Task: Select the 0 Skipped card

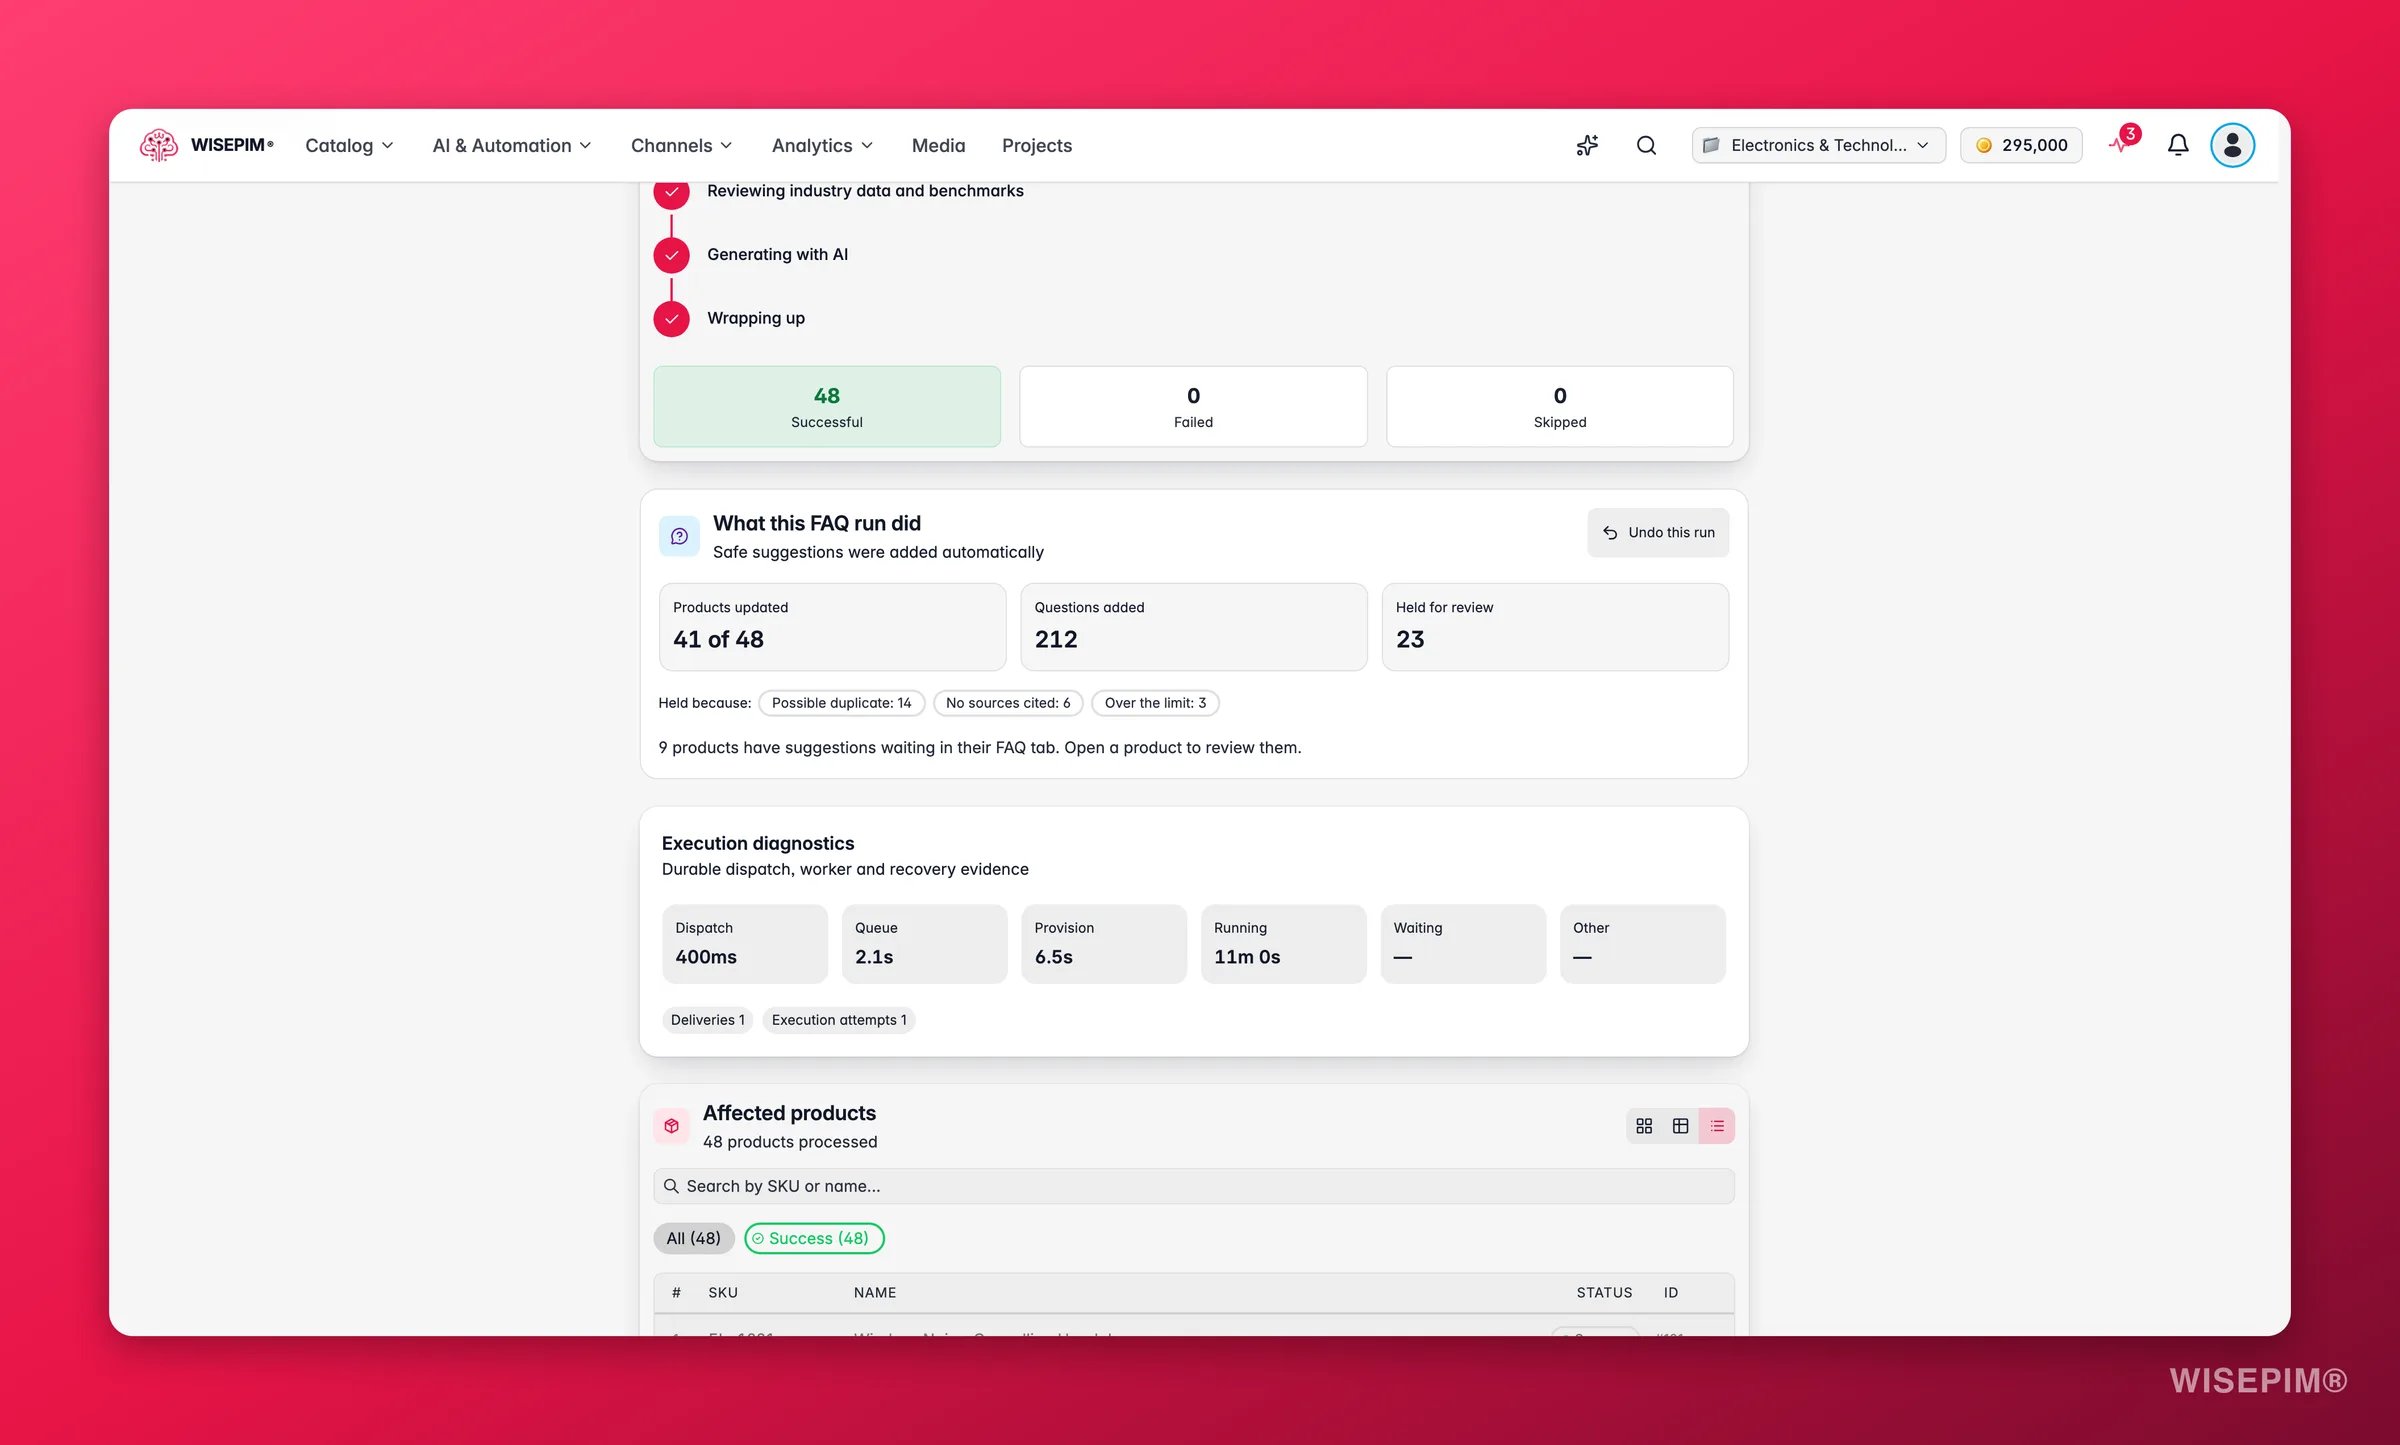Action: tap(1559, 406)
